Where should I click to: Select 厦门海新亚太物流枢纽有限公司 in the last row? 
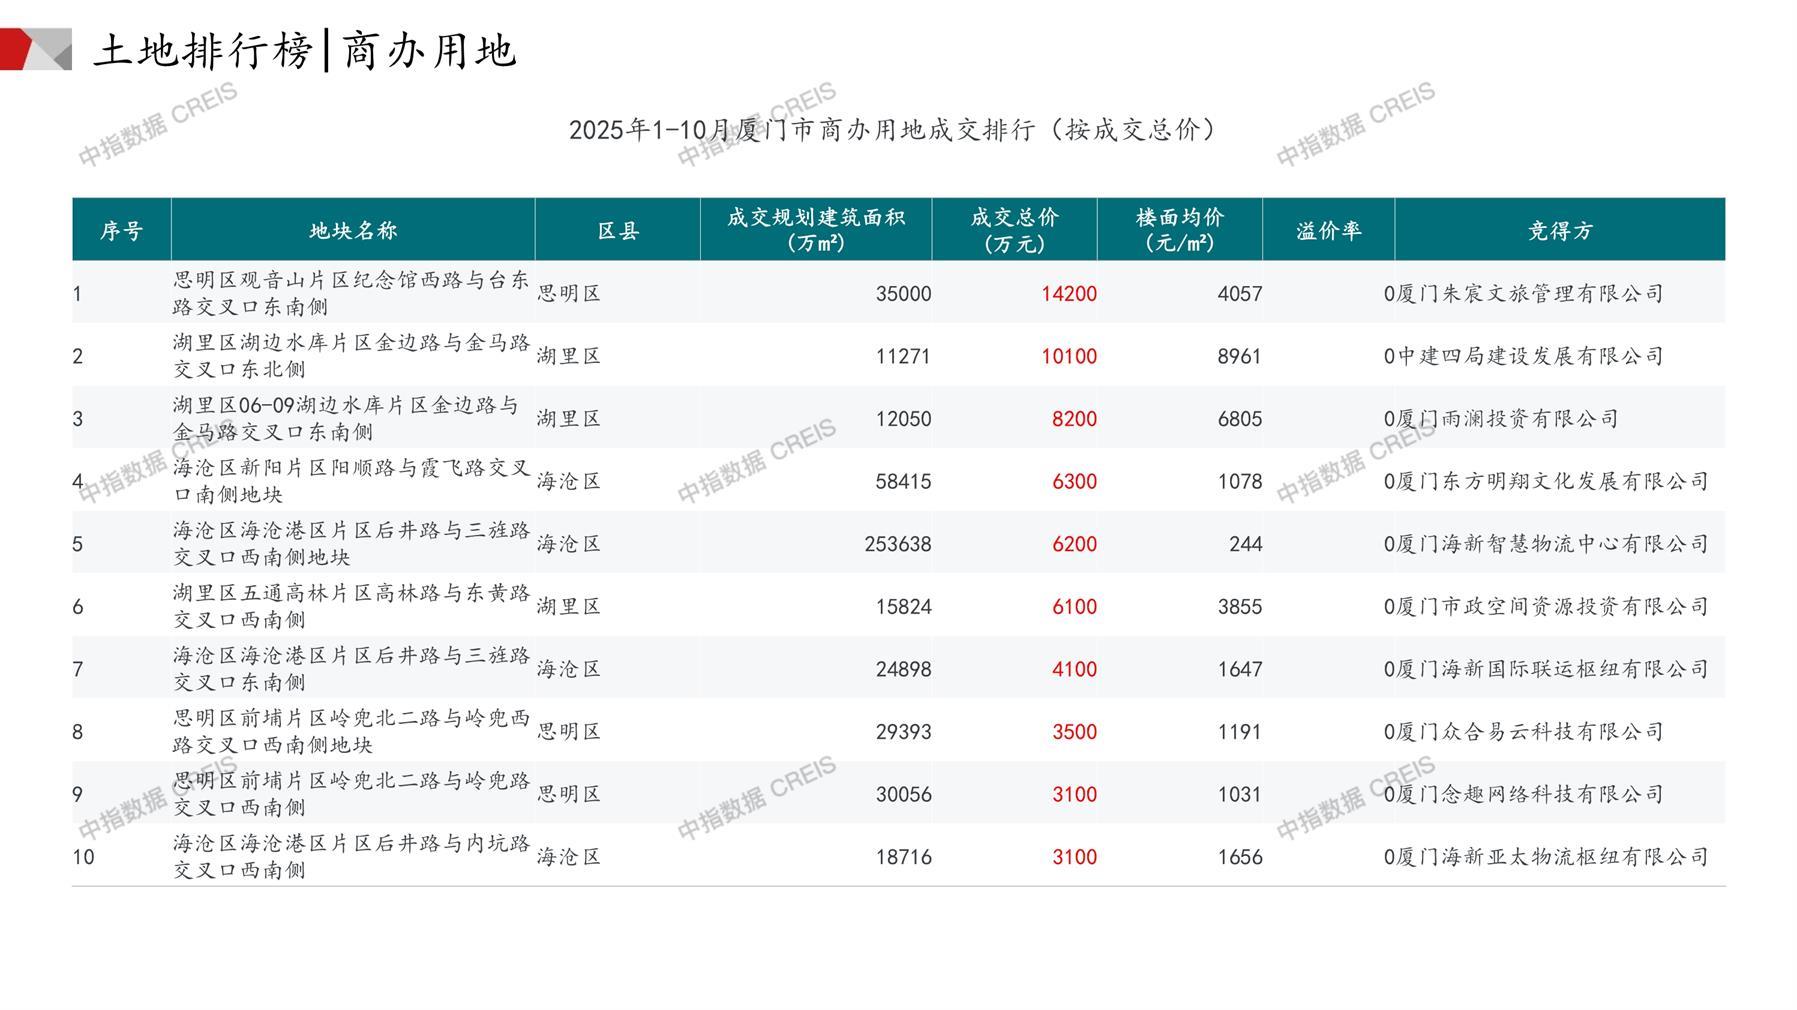(1552, 857)
